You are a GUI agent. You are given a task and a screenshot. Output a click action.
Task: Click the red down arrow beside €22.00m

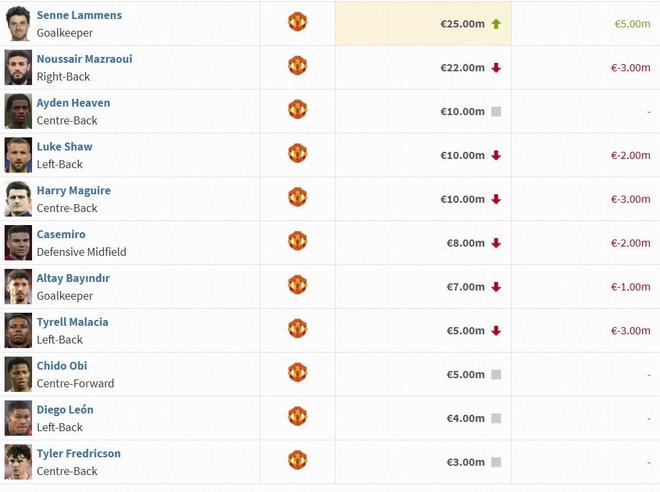pos(496,68)
